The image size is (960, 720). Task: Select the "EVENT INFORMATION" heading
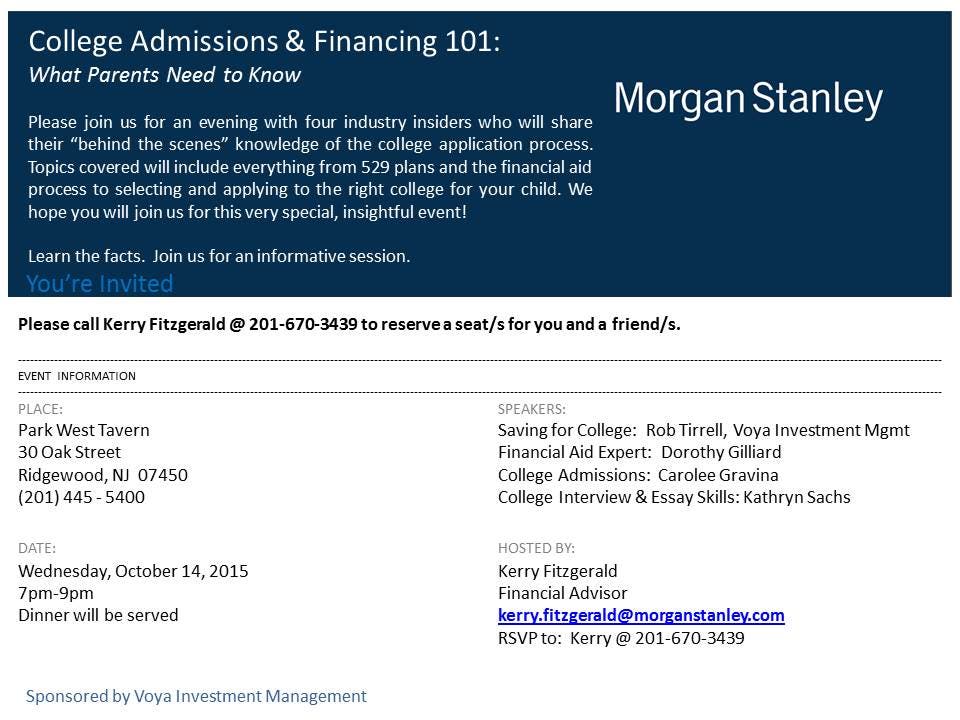(77, 376)
